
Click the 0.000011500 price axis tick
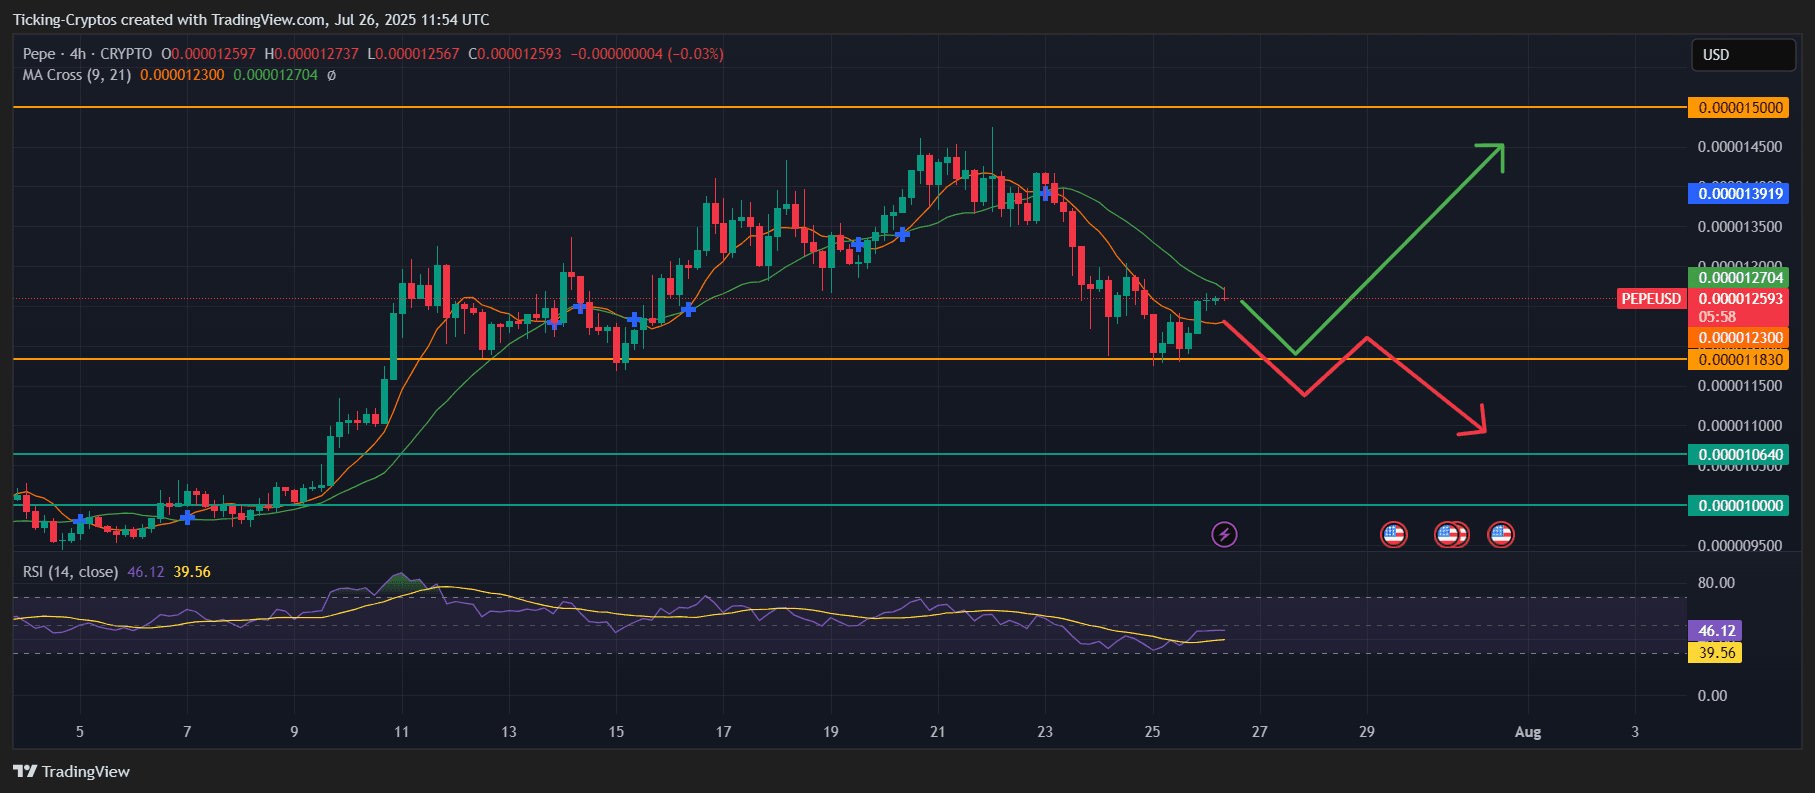pos(1740,386)
